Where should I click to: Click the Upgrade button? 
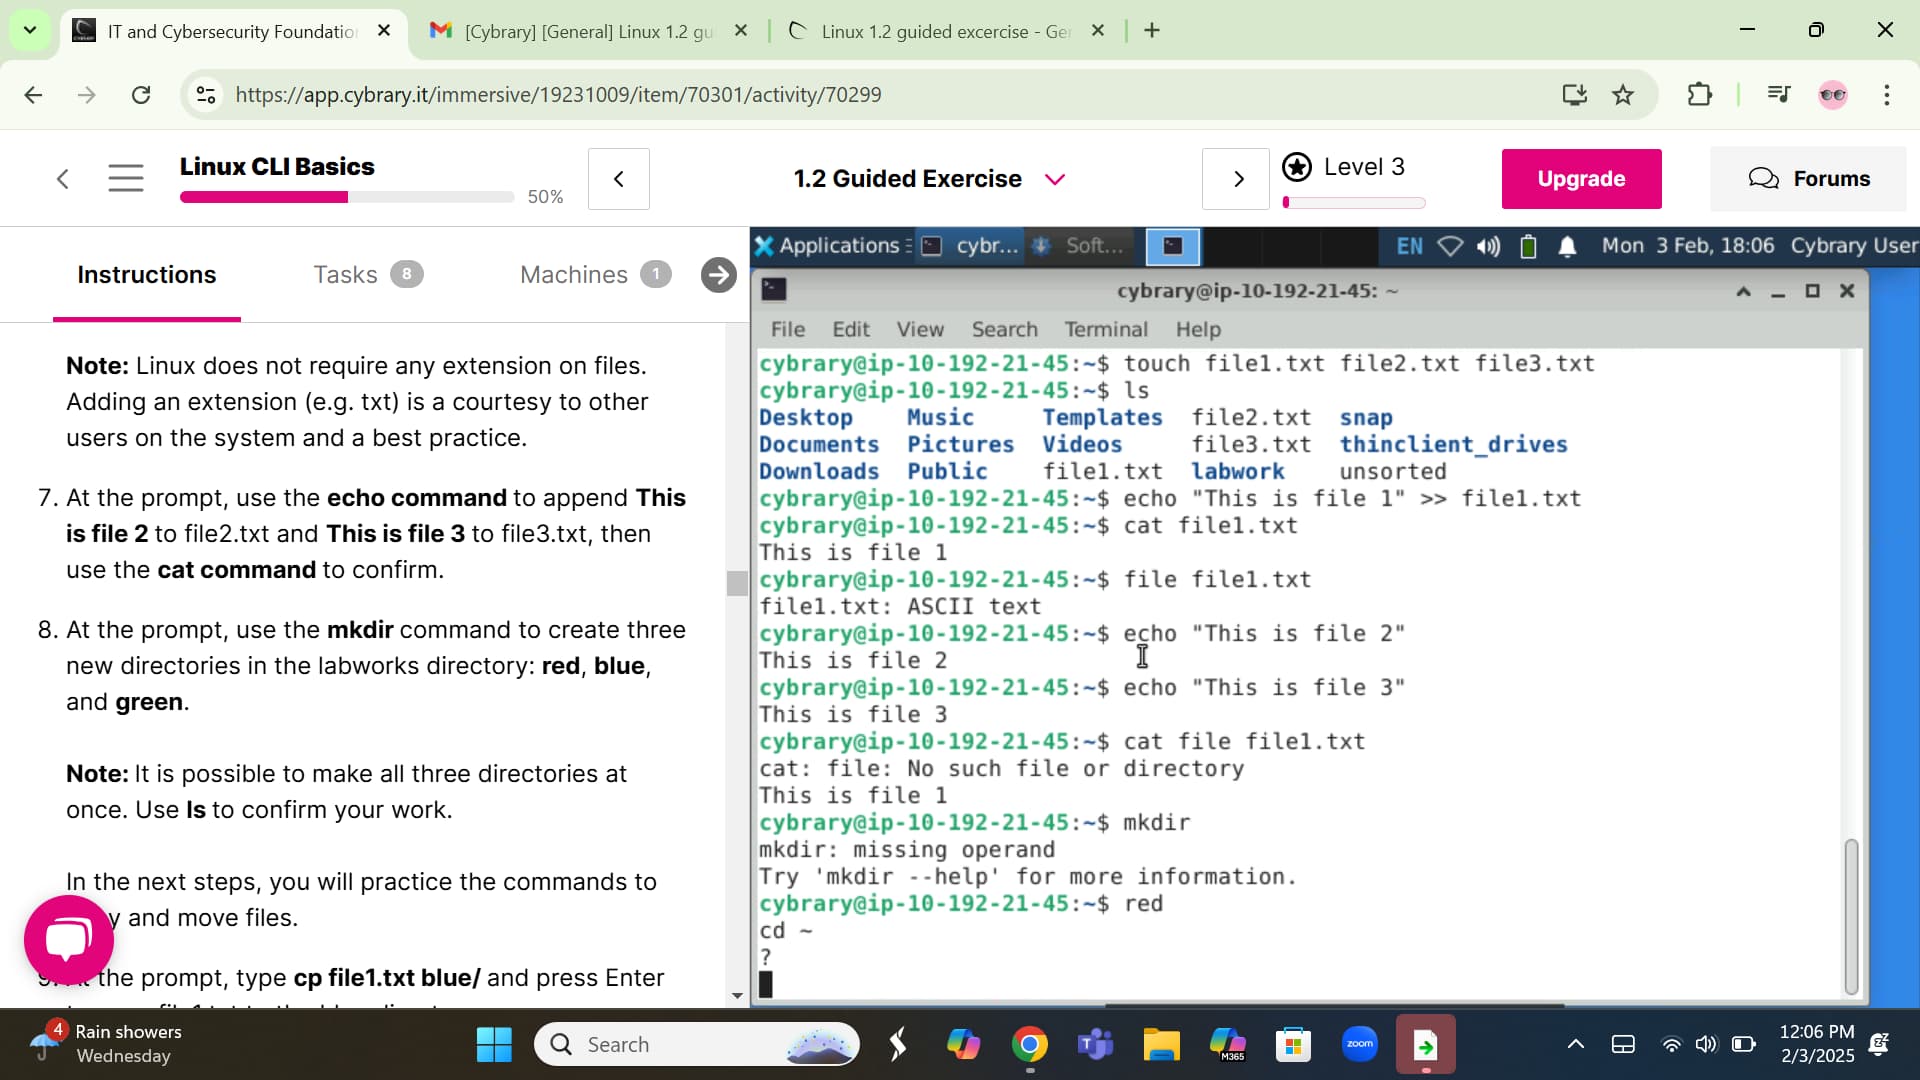[1581, 179]
